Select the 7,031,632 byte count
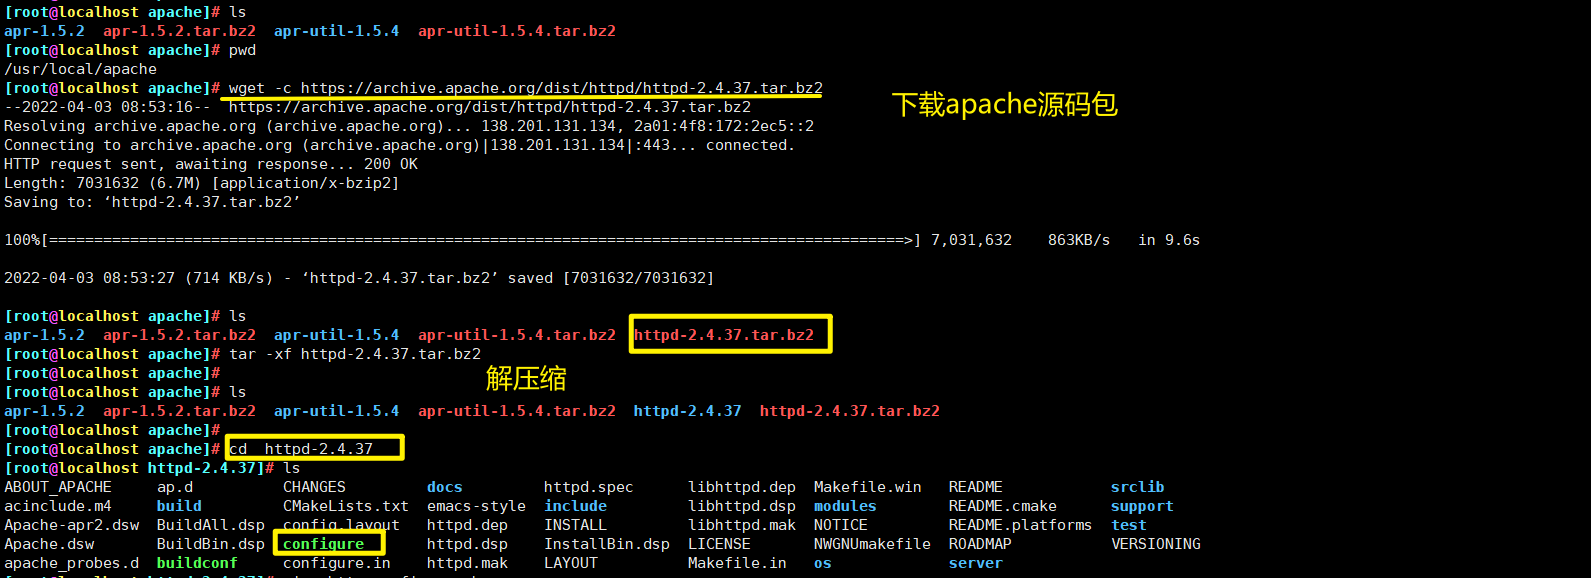 tap(971, 240)
